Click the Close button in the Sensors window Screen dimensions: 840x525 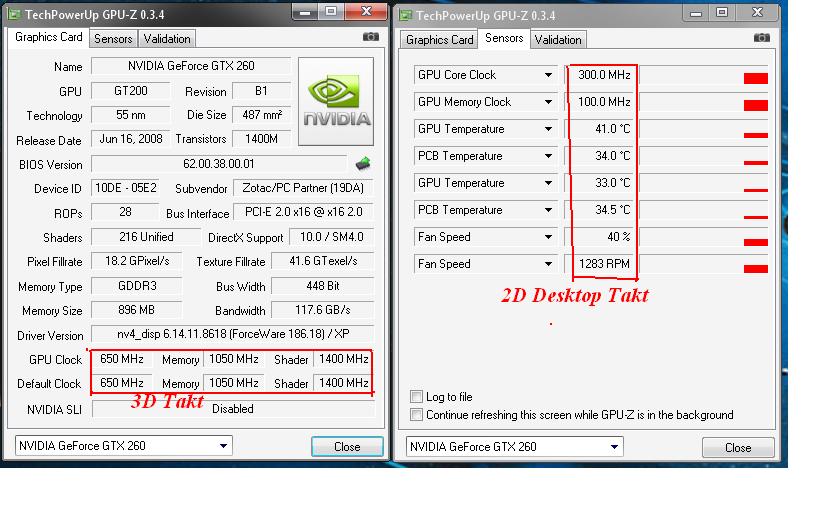[x=738, y=447]
